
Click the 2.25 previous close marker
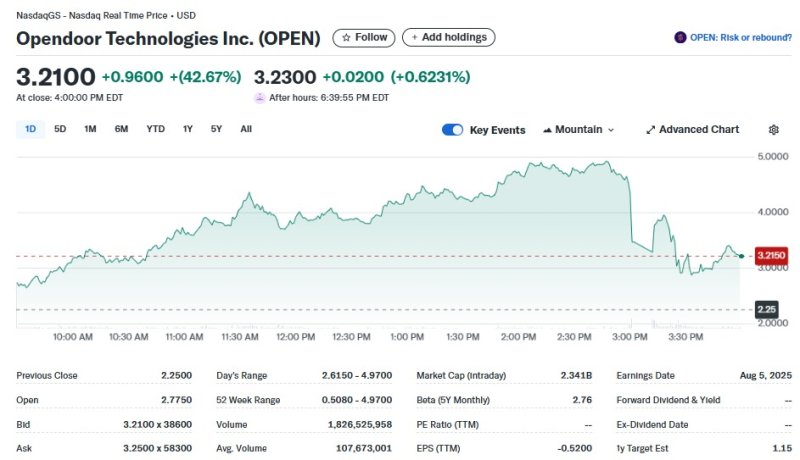[767, 309]
